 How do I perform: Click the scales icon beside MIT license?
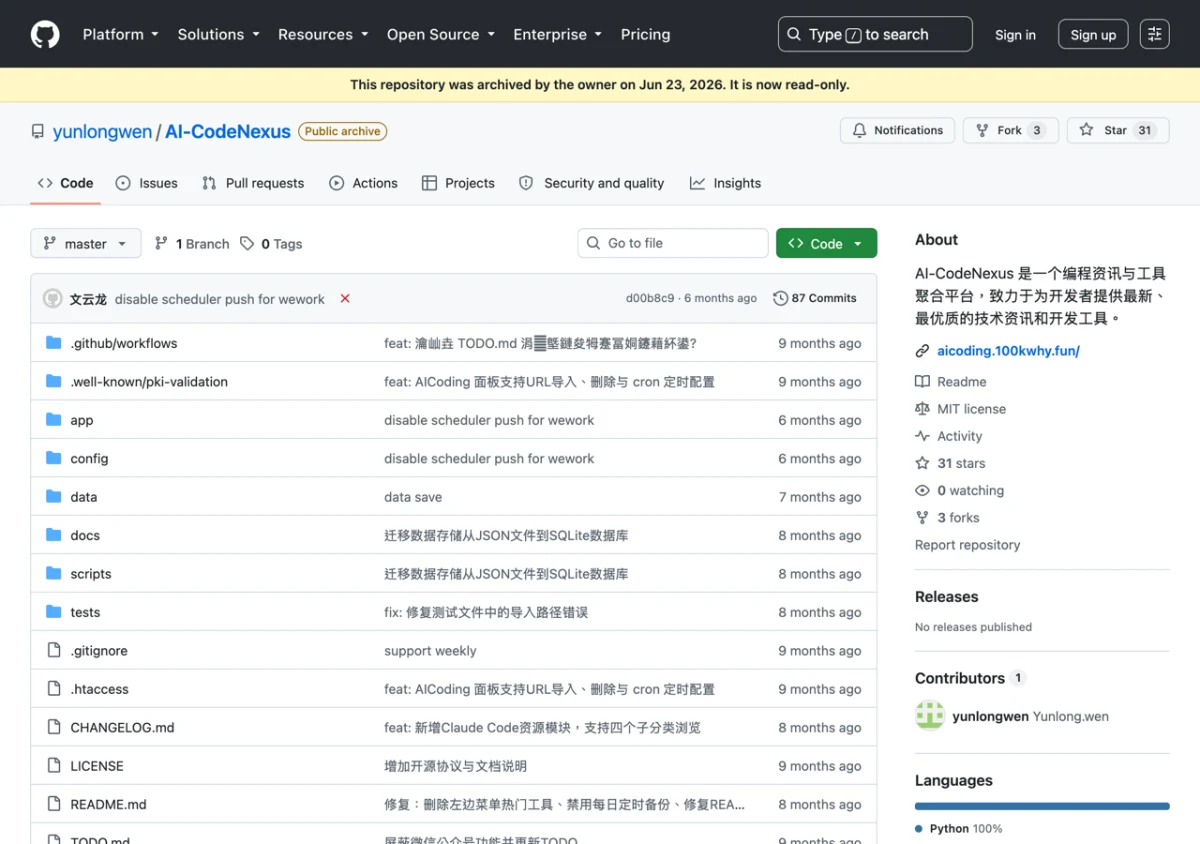click(922, 409)
